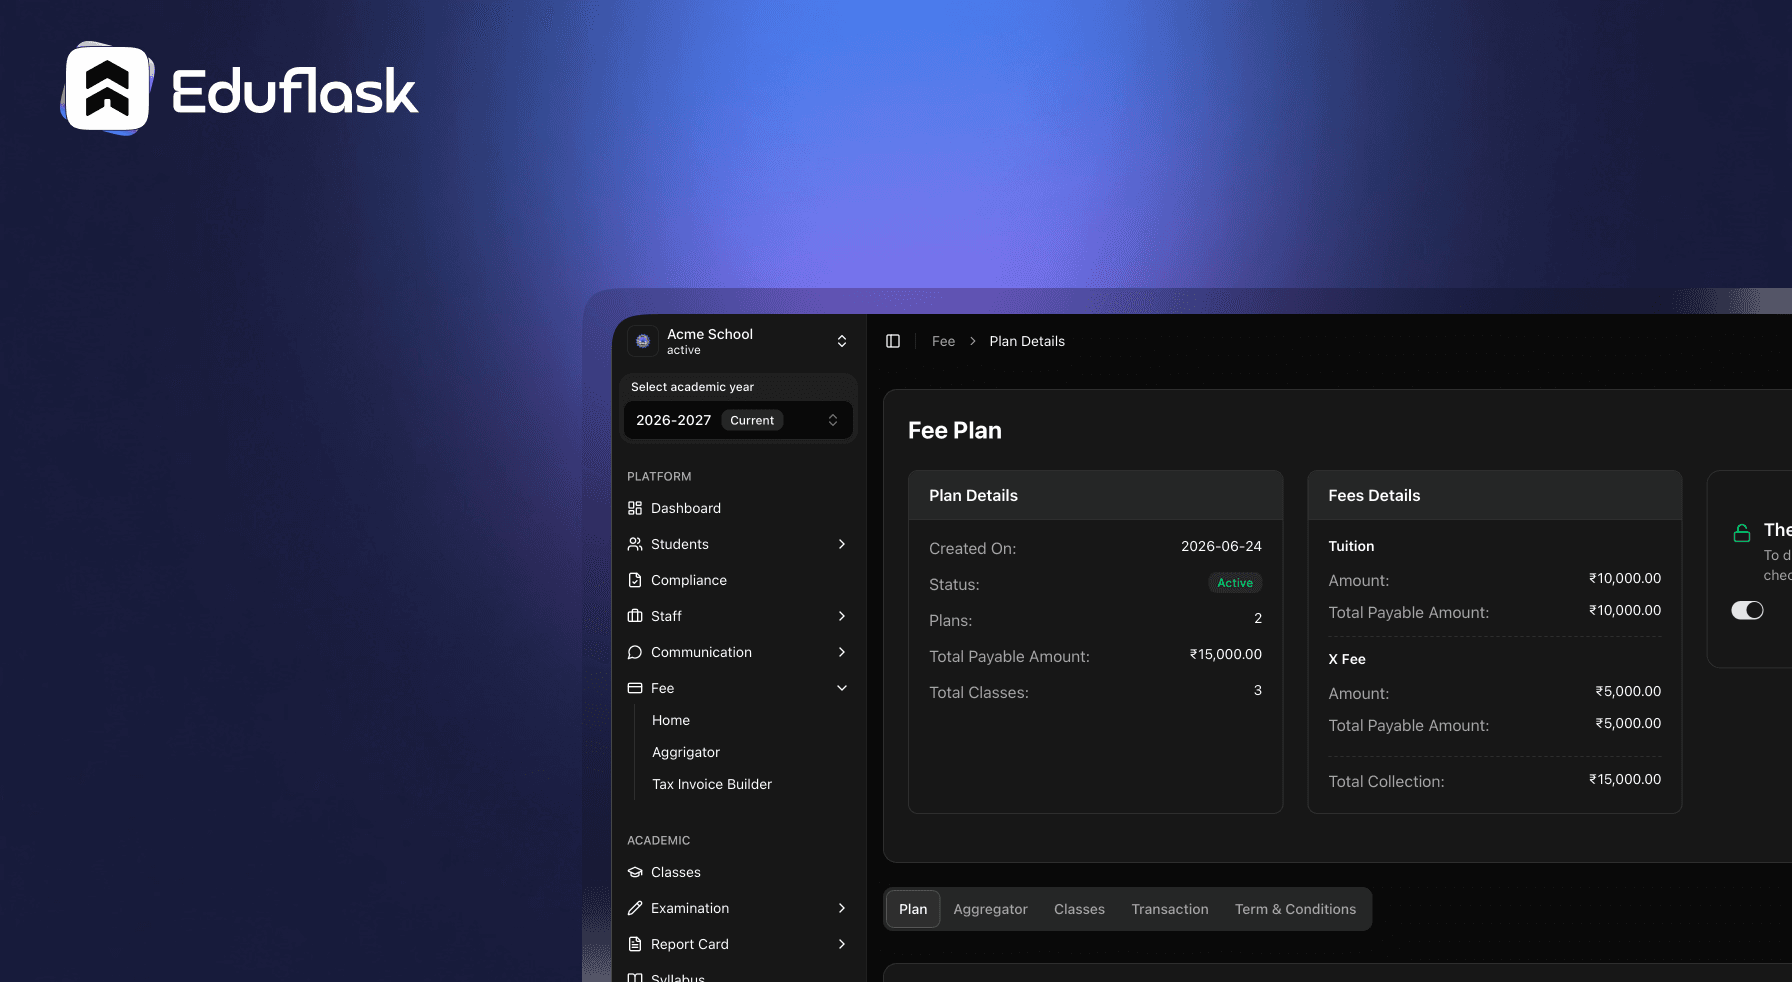The height and width of the screenshot is (982, 1792).
Task: Click the Fees Details card header
Action: click(1495, 495)
